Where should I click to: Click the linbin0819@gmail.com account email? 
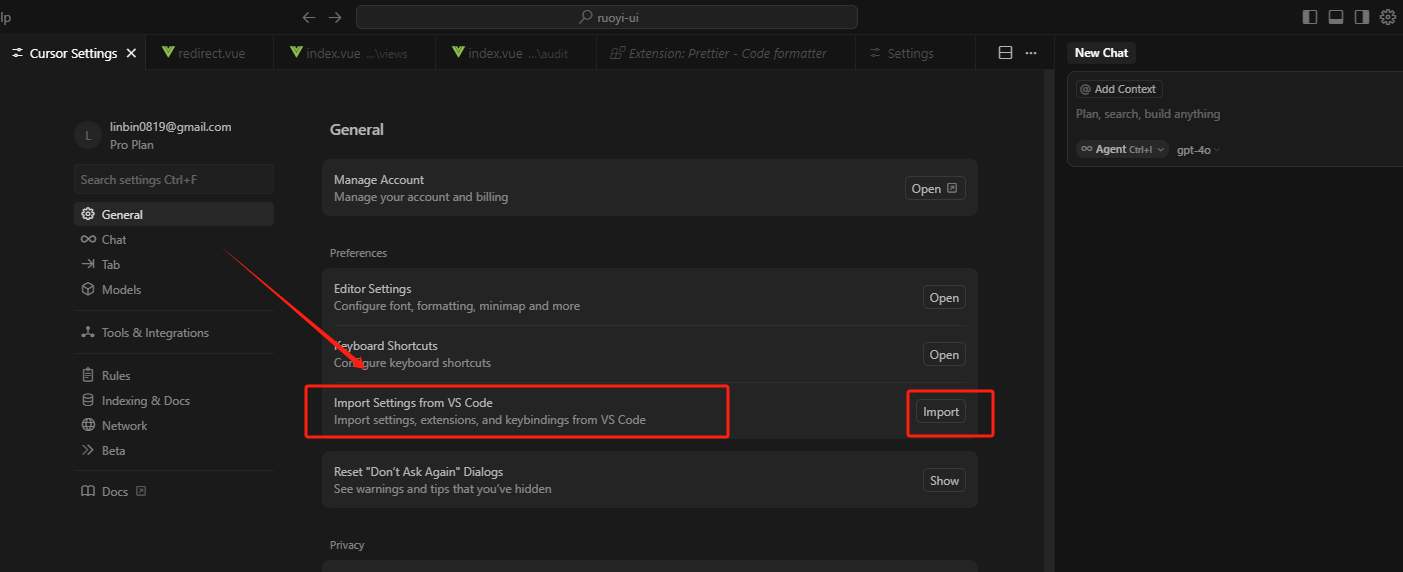tap(170, 127)
